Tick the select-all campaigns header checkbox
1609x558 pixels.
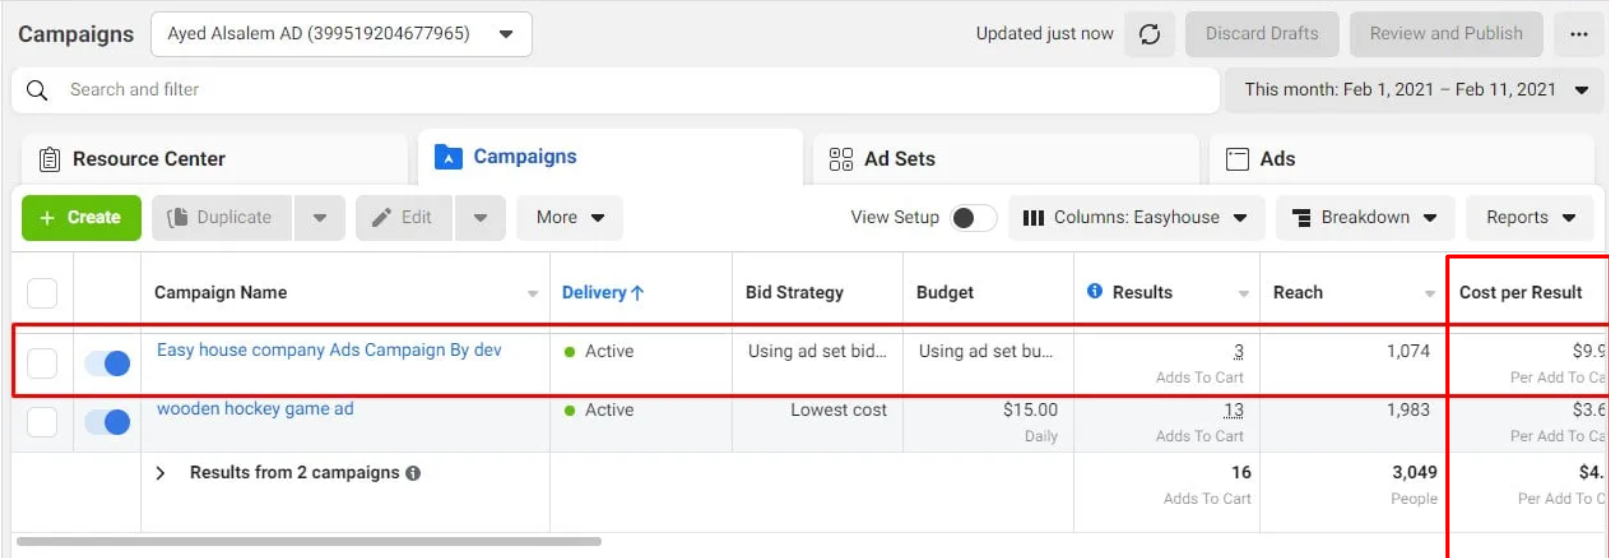point(42,293)
